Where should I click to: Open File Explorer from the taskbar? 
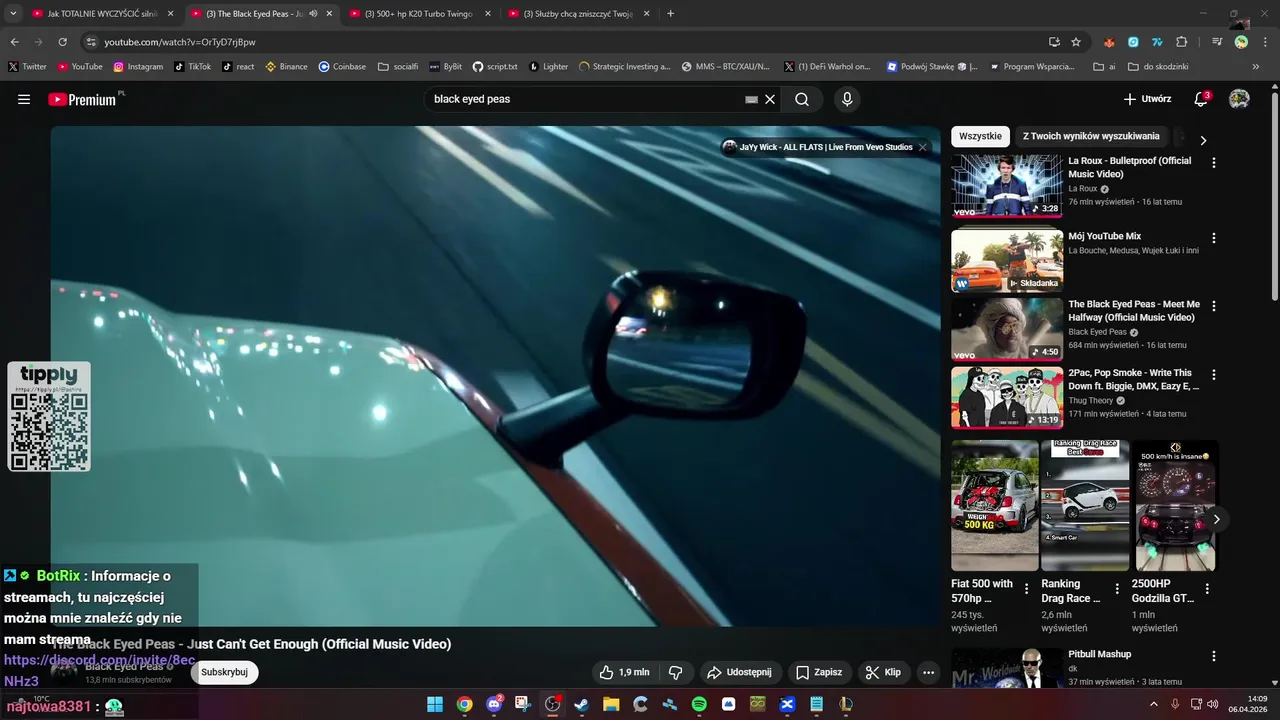[x=611, y=704]
